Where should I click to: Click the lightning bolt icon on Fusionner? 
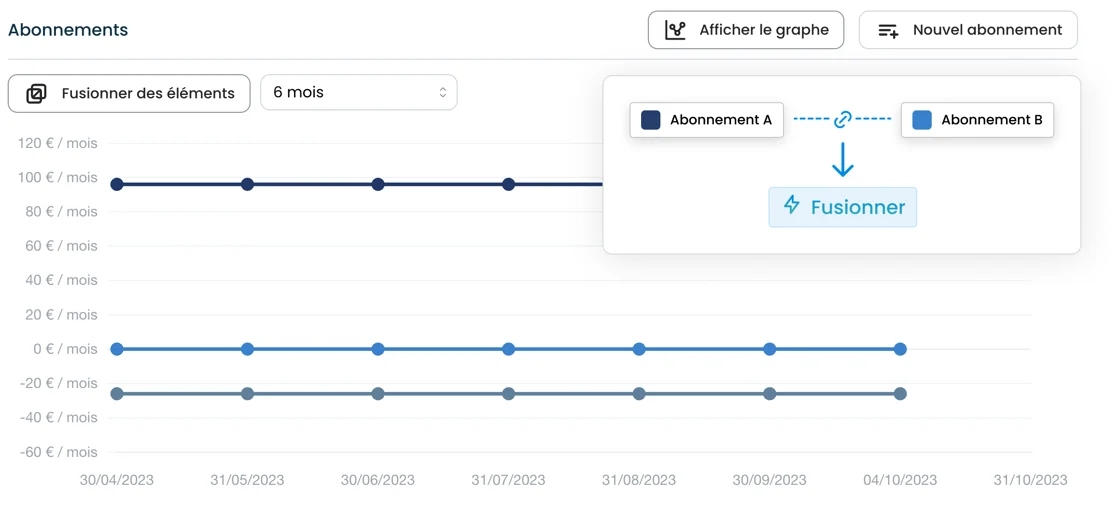[x=792, y=205]
